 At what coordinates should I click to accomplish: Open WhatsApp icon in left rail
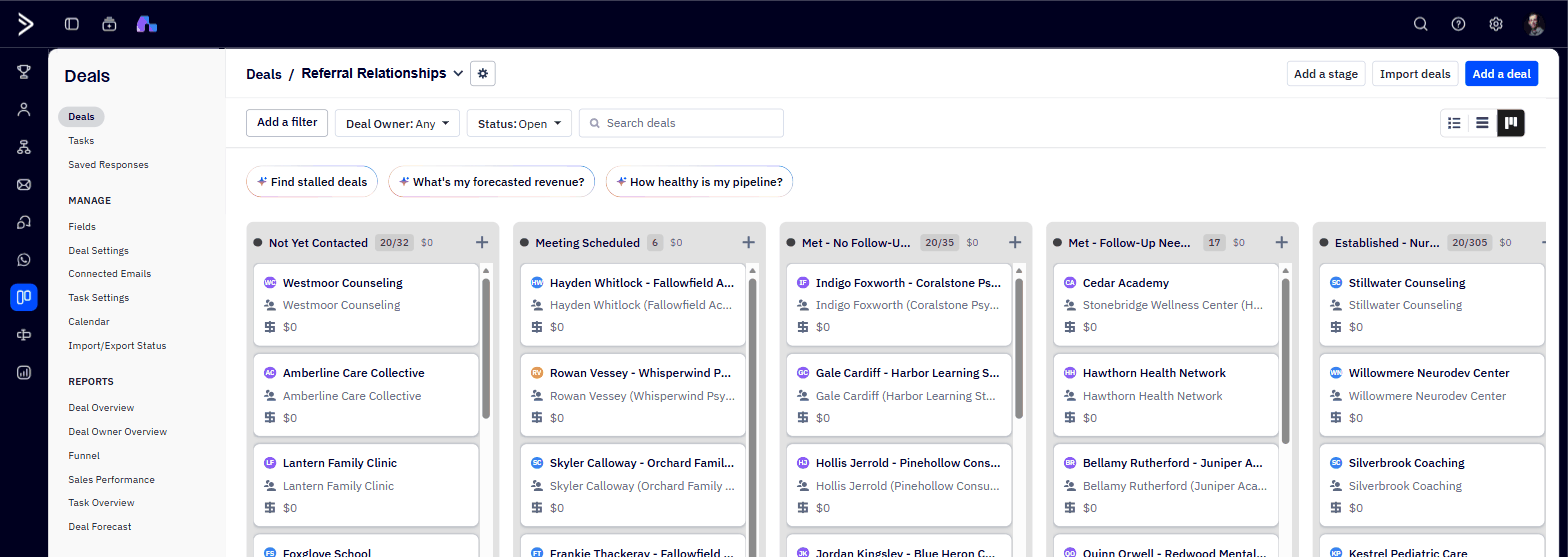pyautogui.click(x=24, y=259)
